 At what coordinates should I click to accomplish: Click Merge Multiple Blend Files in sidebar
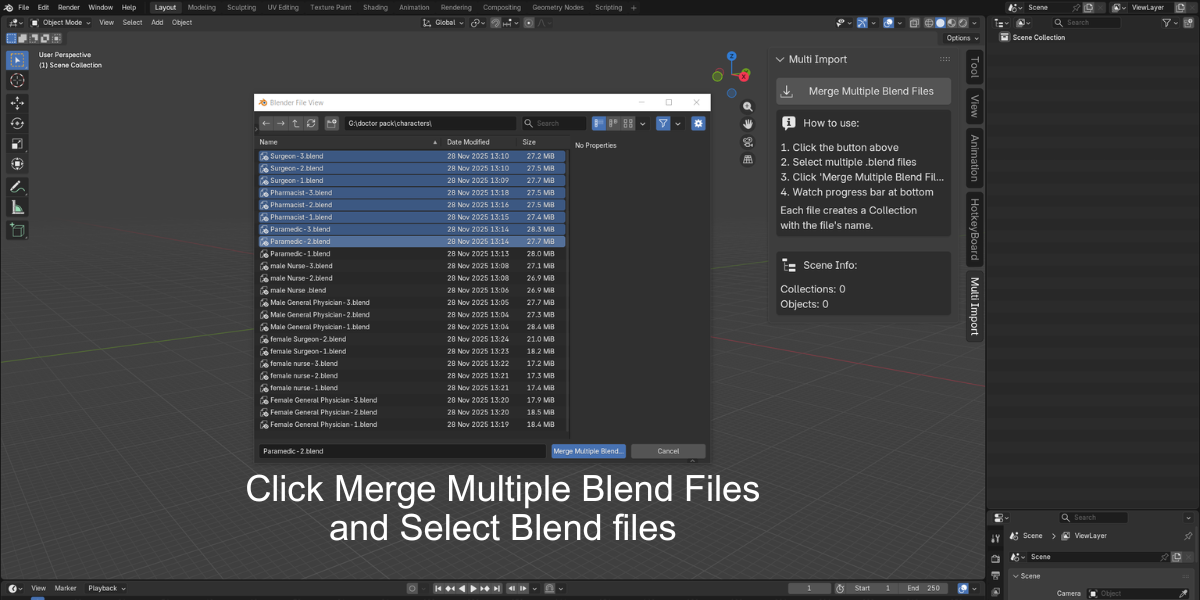tap(863, 91)
